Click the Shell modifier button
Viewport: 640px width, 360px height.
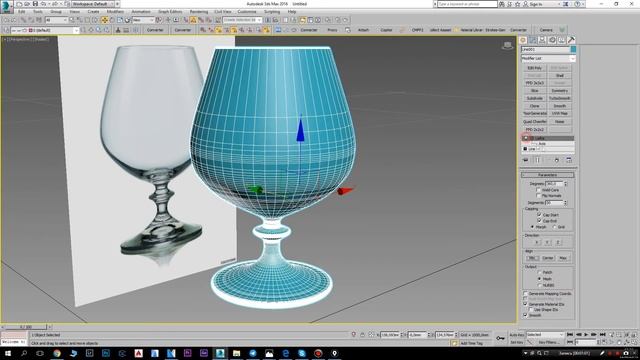[560, 76]
